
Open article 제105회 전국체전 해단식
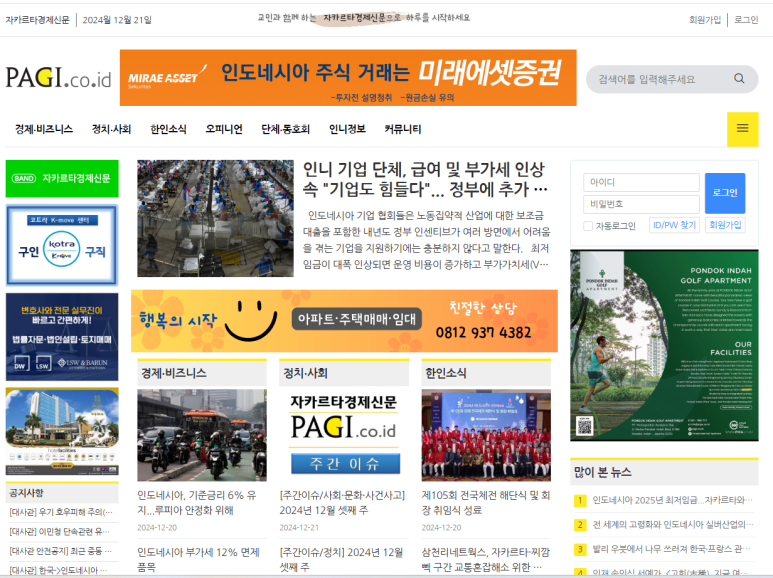[x=486, y=503]
